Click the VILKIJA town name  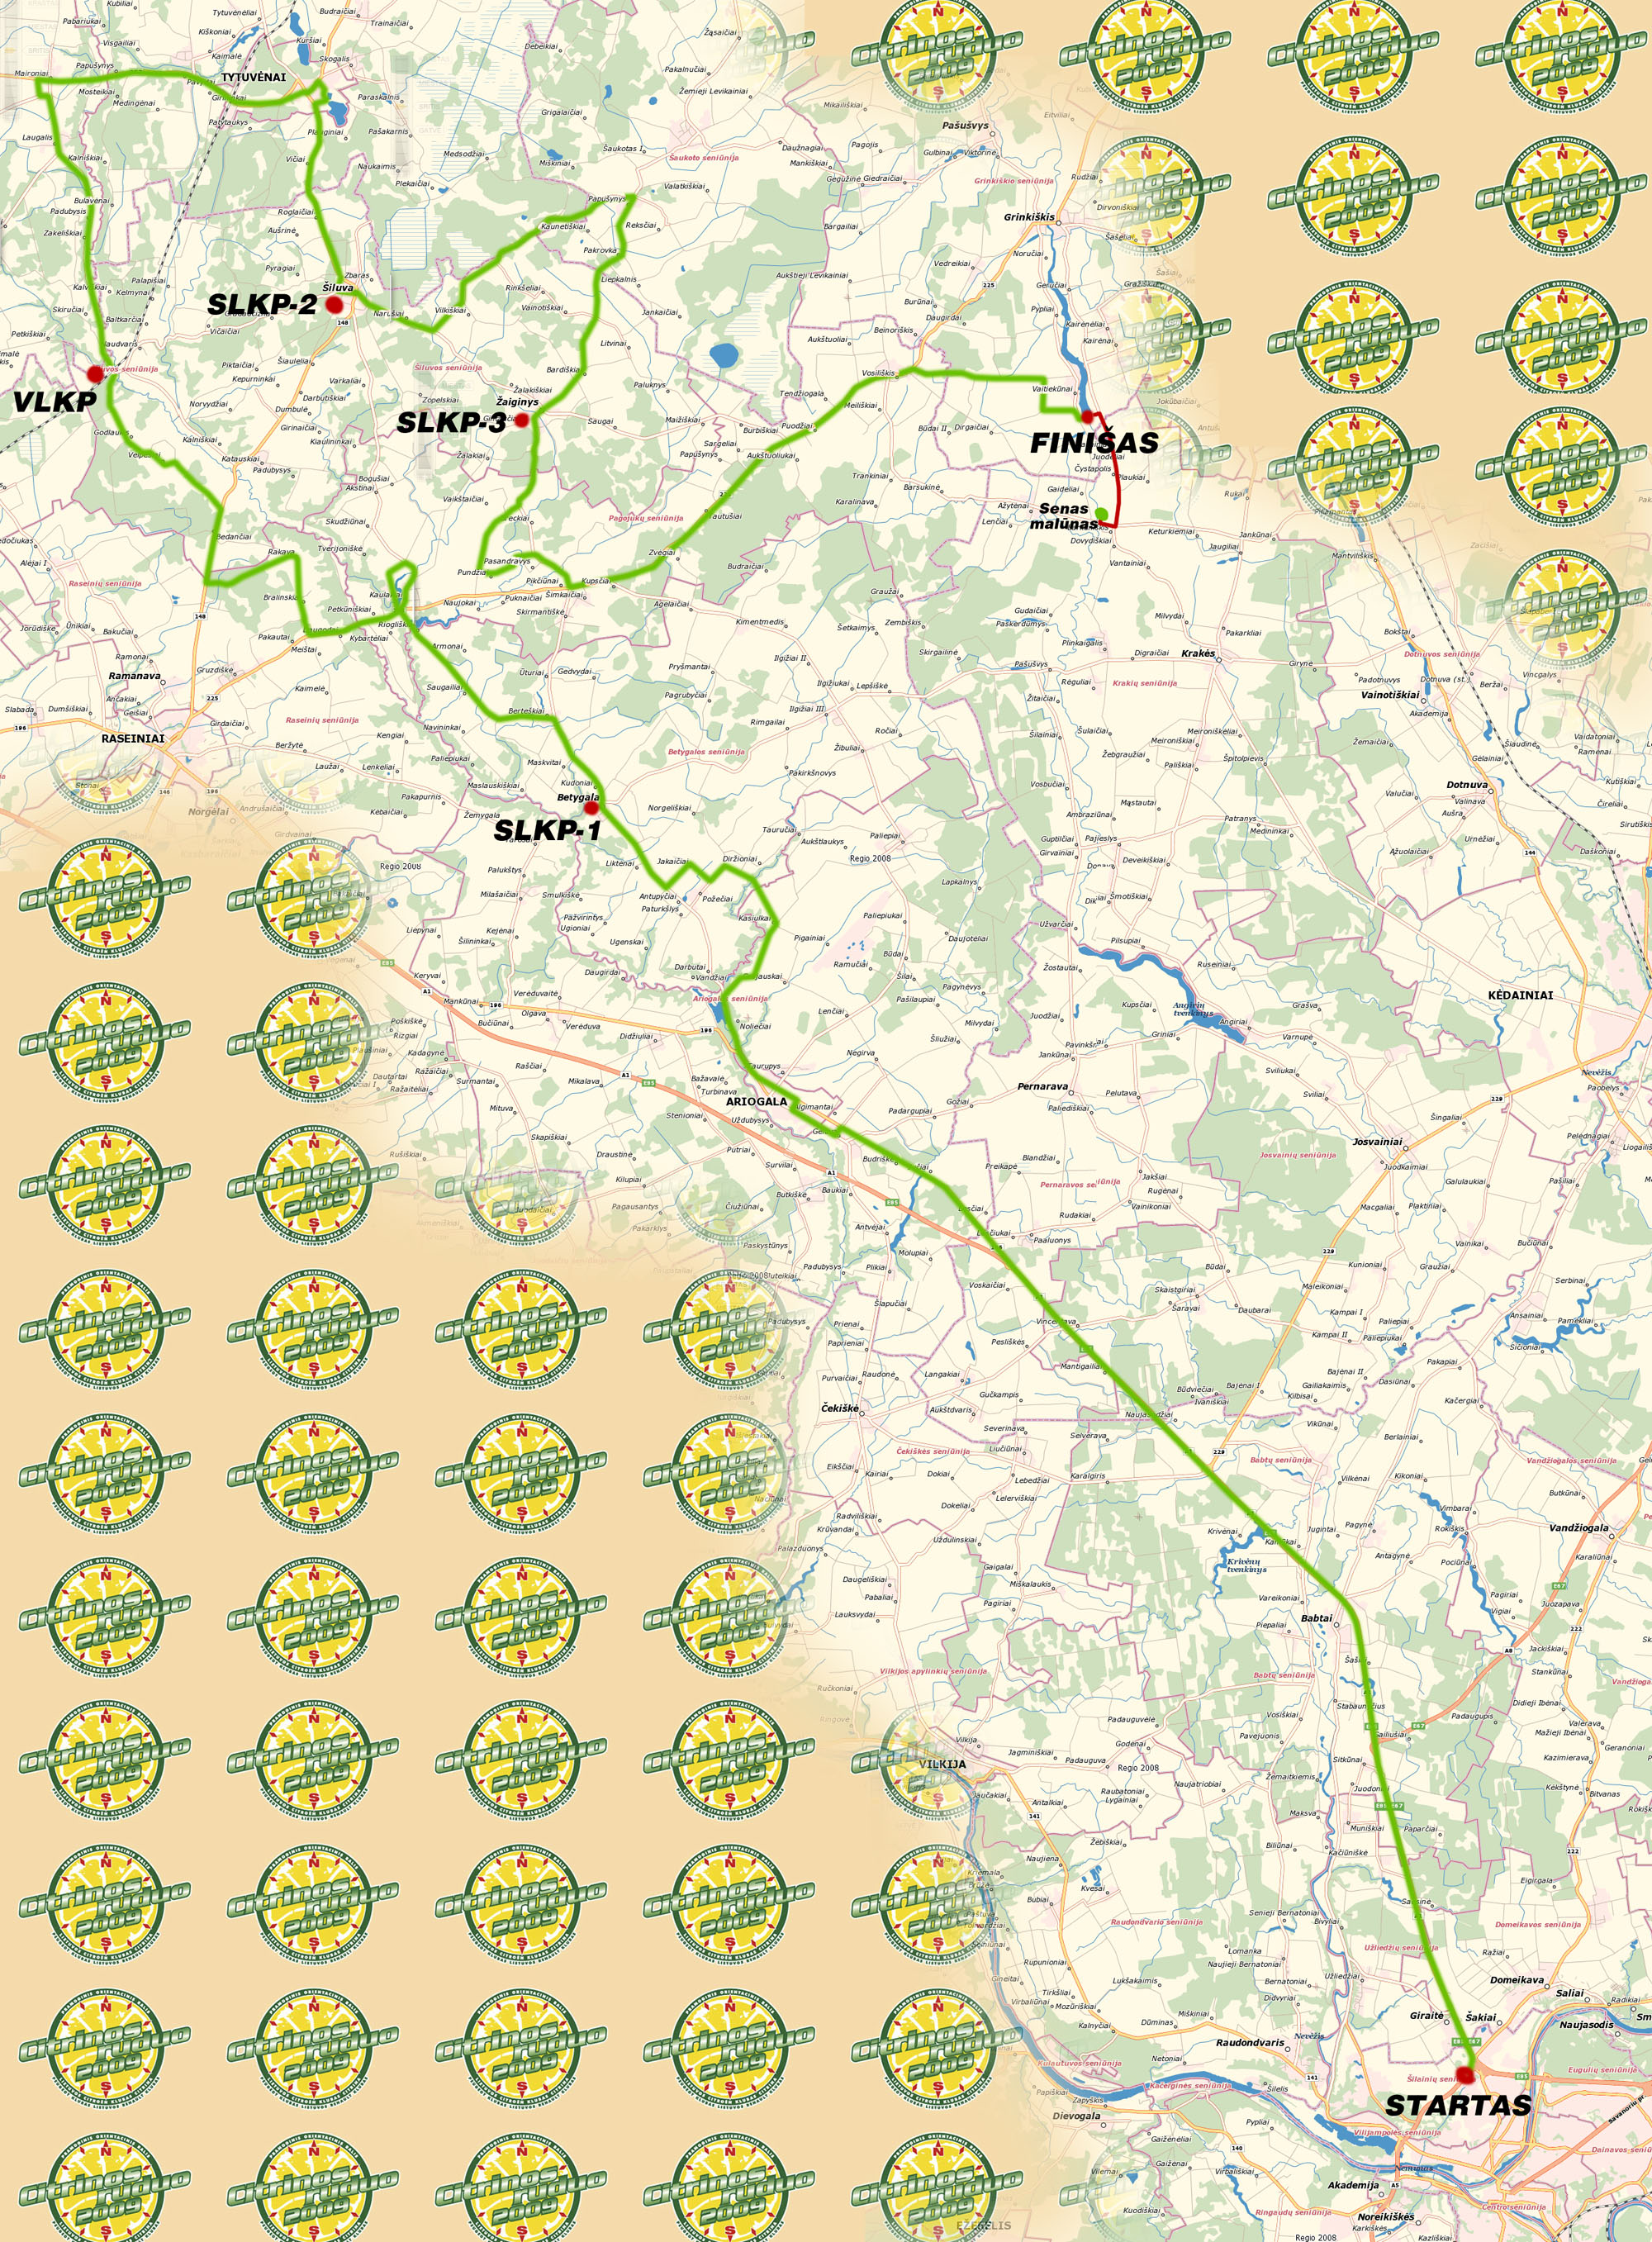click(x=942, y=1764)
